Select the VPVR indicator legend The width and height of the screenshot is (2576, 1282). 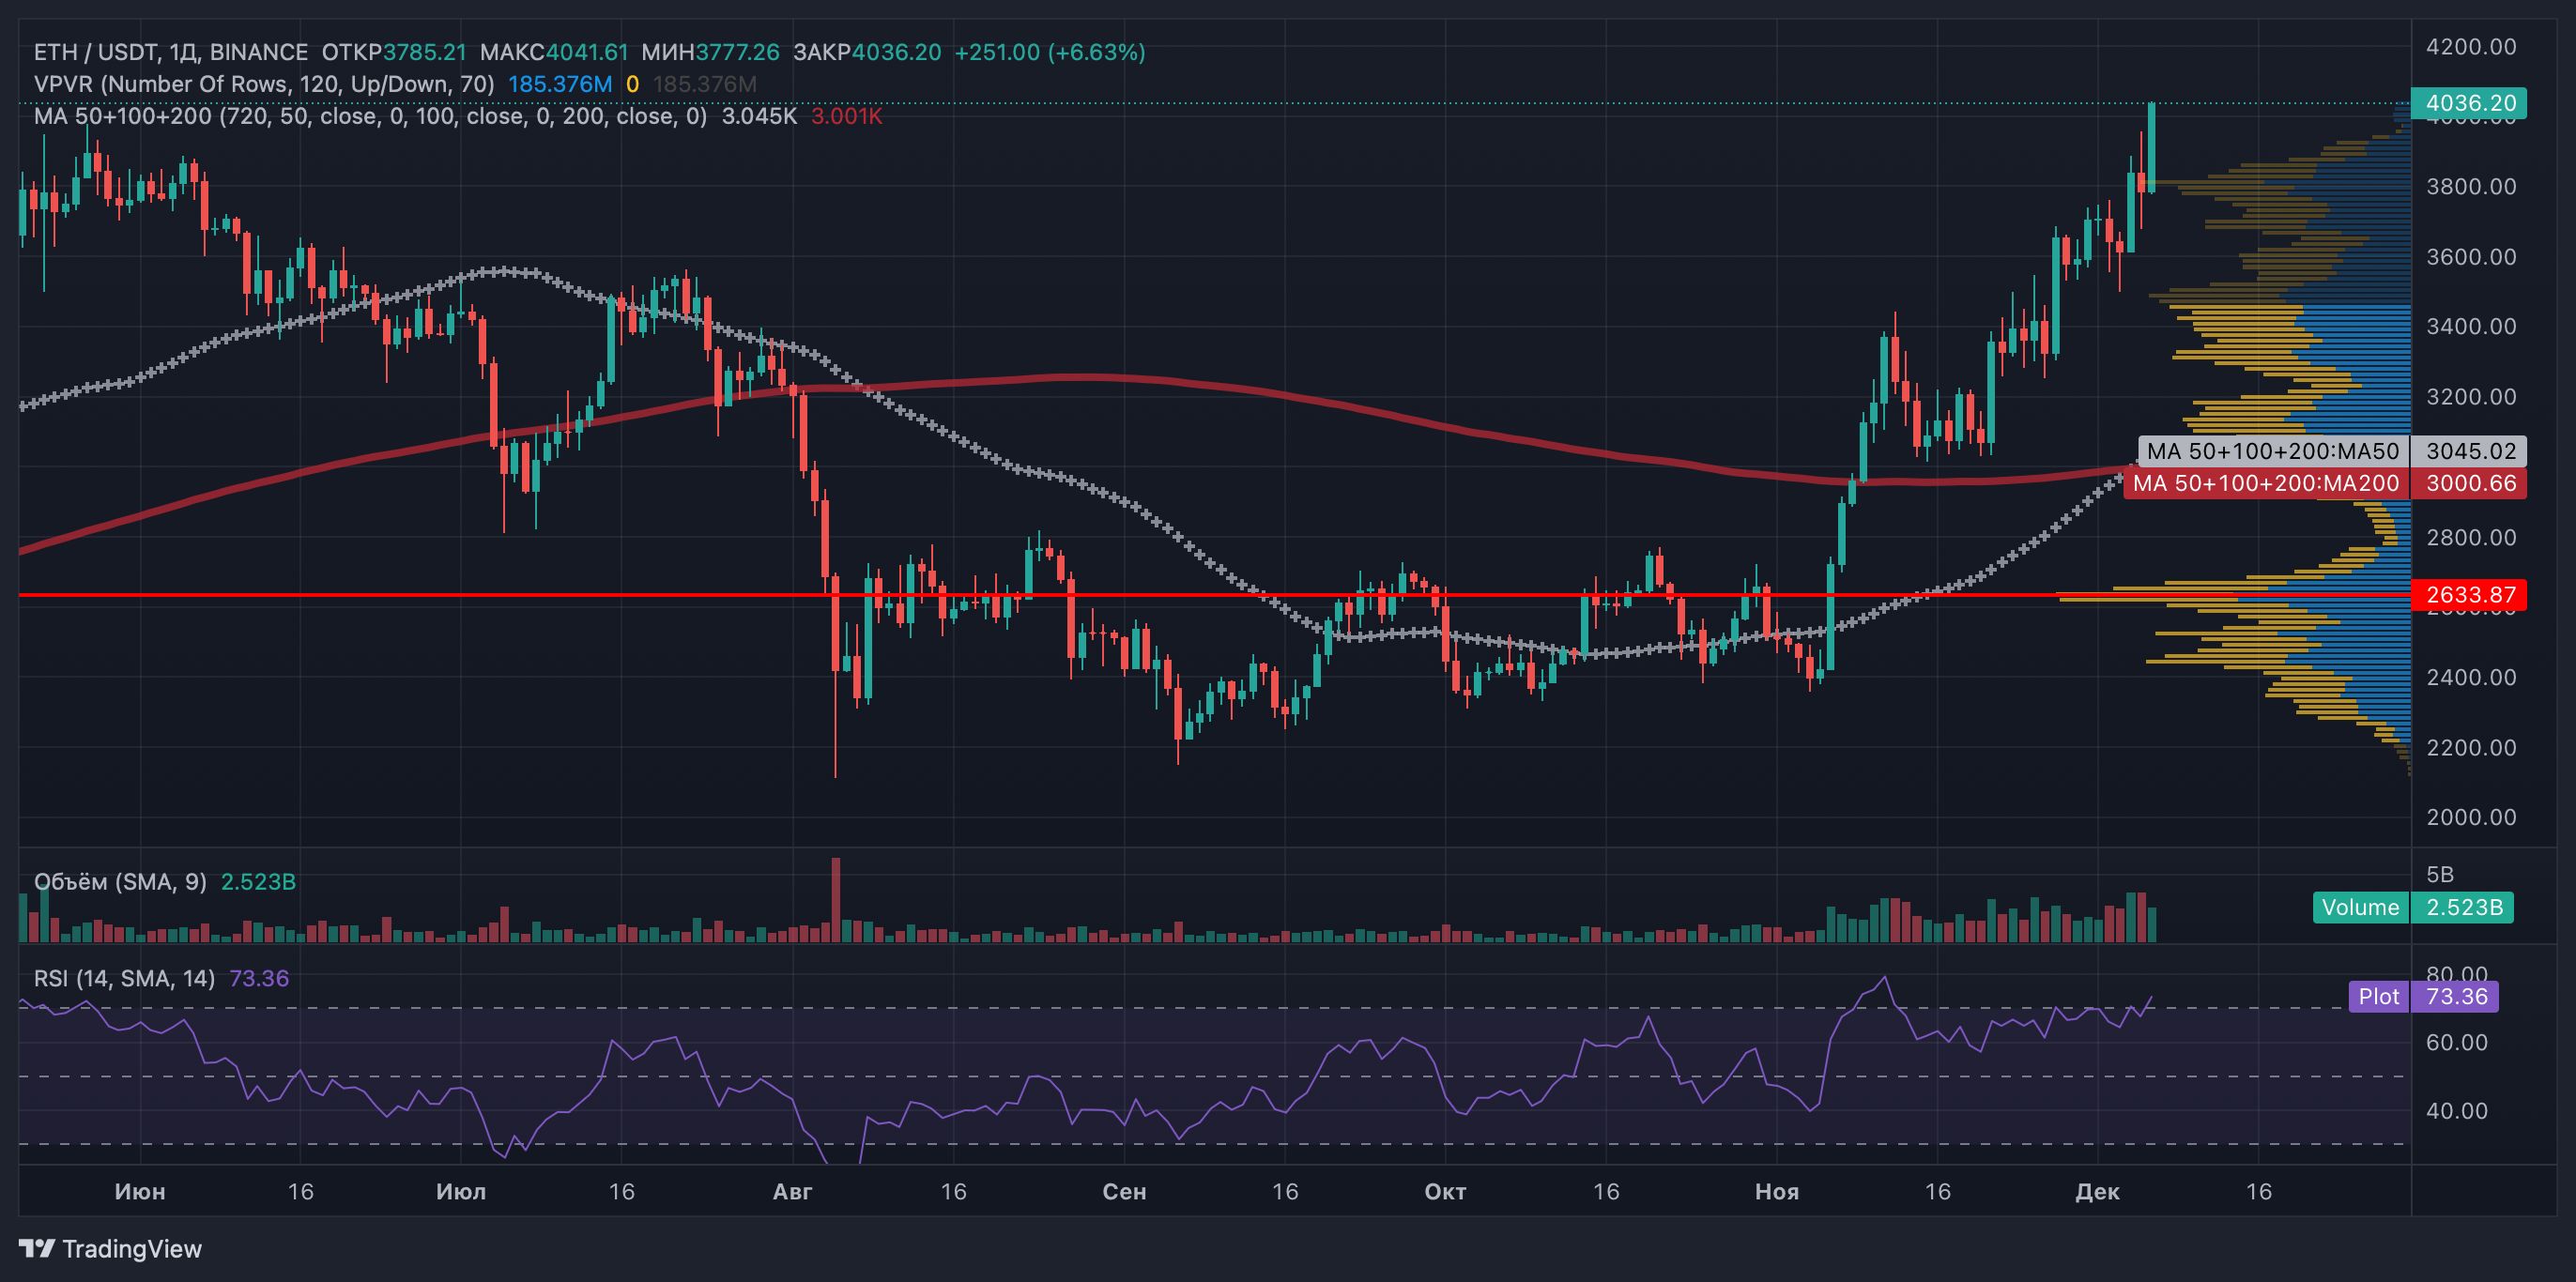click(x=264, y=84)
